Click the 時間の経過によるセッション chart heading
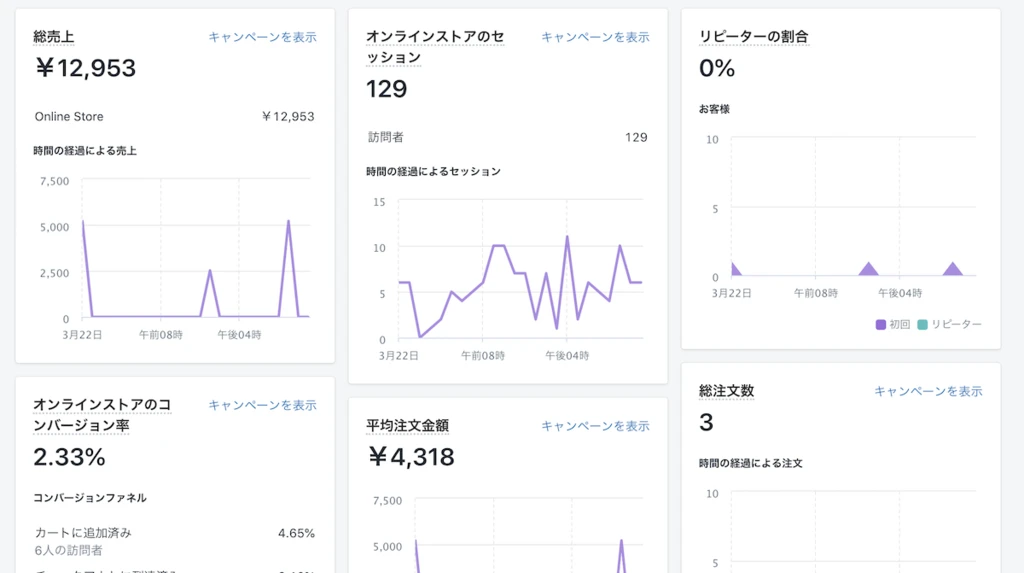 click(433, 172)
